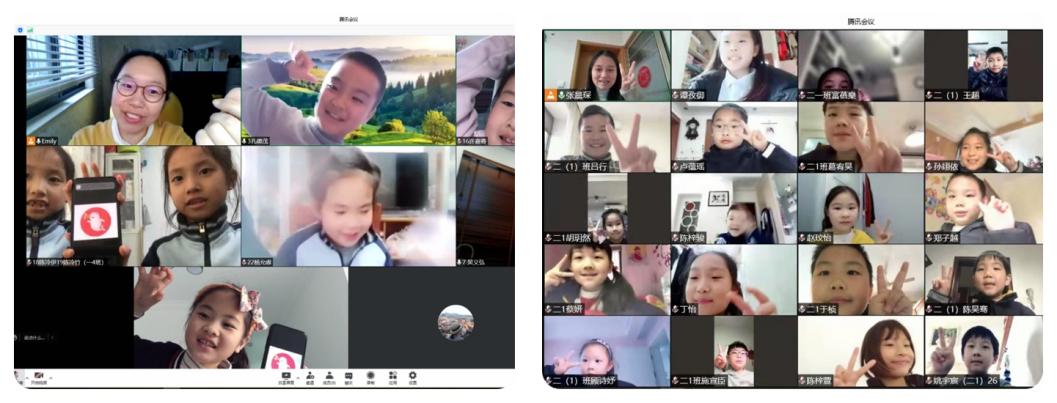Expand the arrow next to Start Video
The image size is (1057, 403).
(49, 376)
